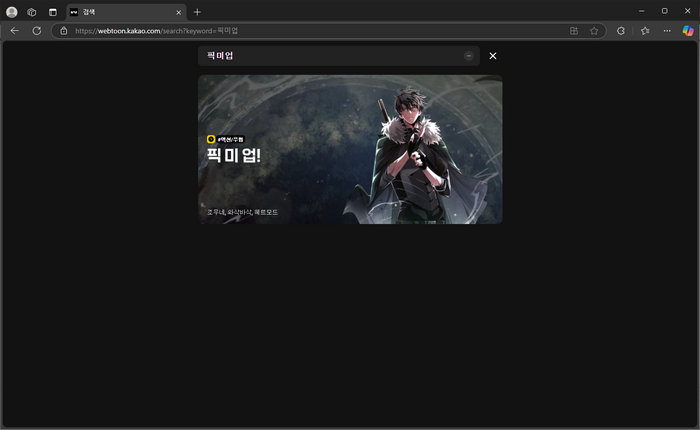This screenshot has height=430, width=700.
Task: Open the split screen icon in address bar
Action: click(574, 31)
